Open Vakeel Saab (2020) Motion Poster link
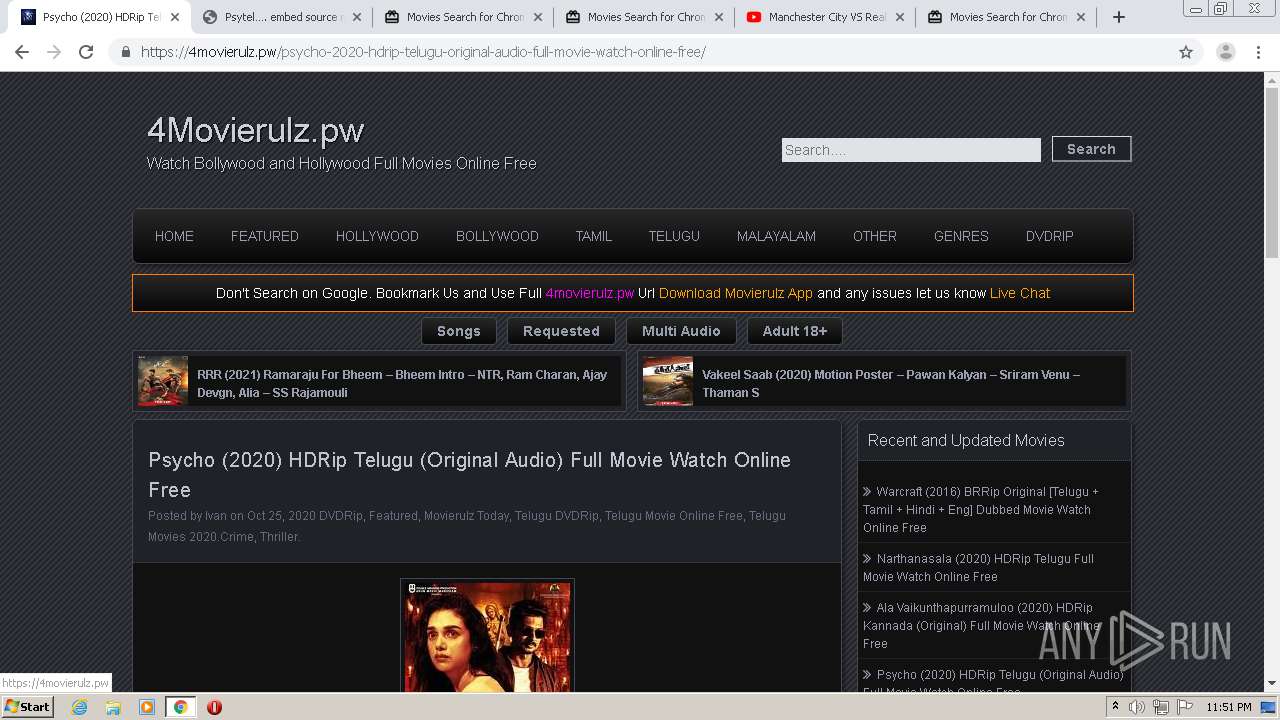Screen dimensions: 1280x720 (x=891, y=383)
